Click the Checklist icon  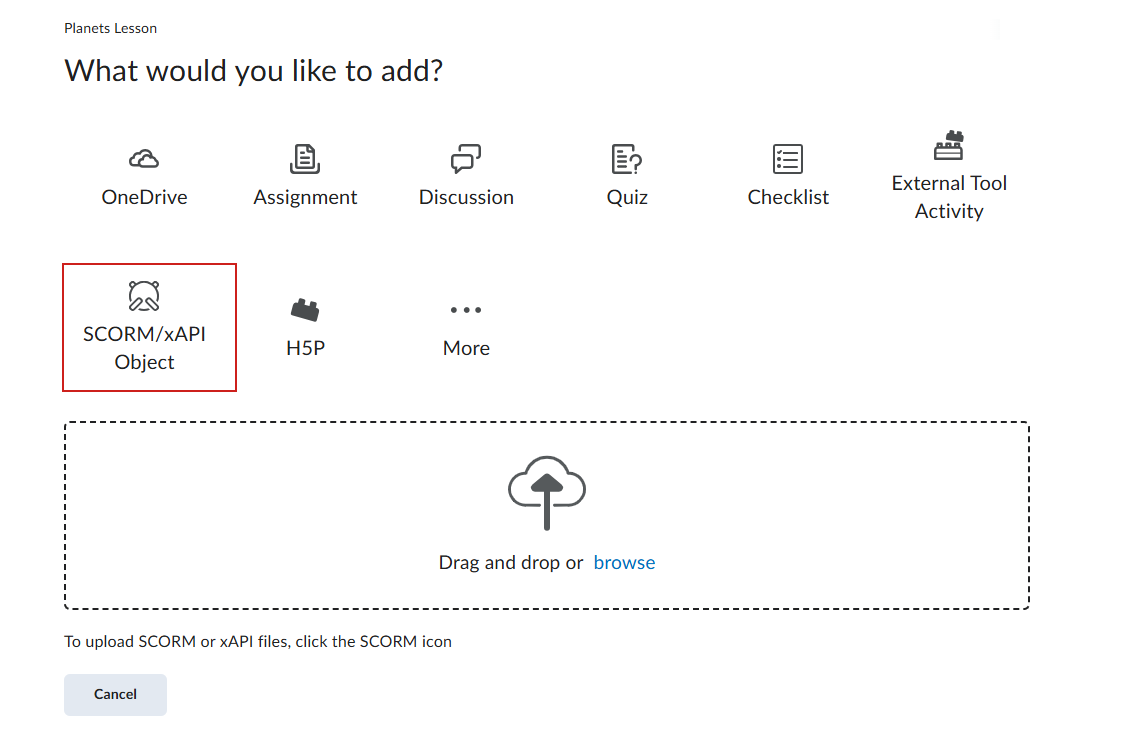click(788, 159)
